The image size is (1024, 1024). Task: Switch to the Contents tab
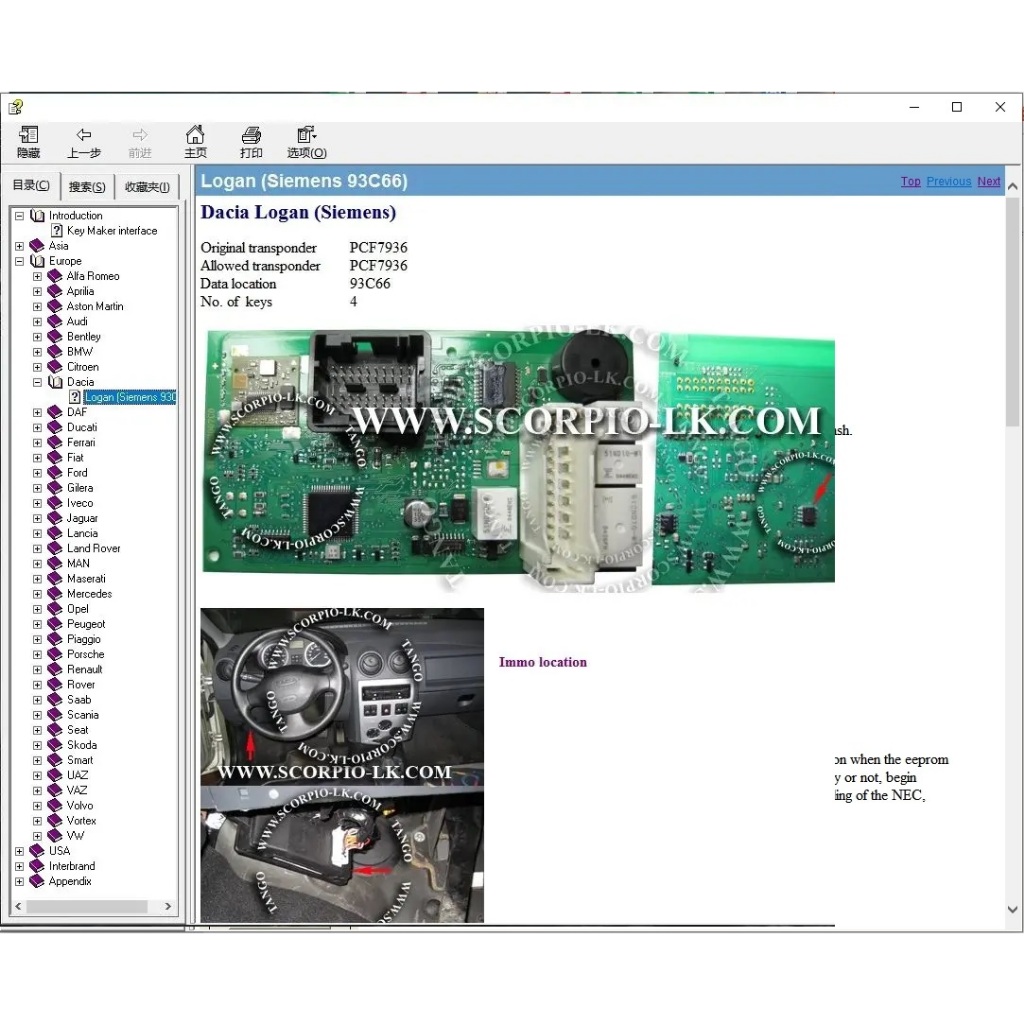pos(31,185)
